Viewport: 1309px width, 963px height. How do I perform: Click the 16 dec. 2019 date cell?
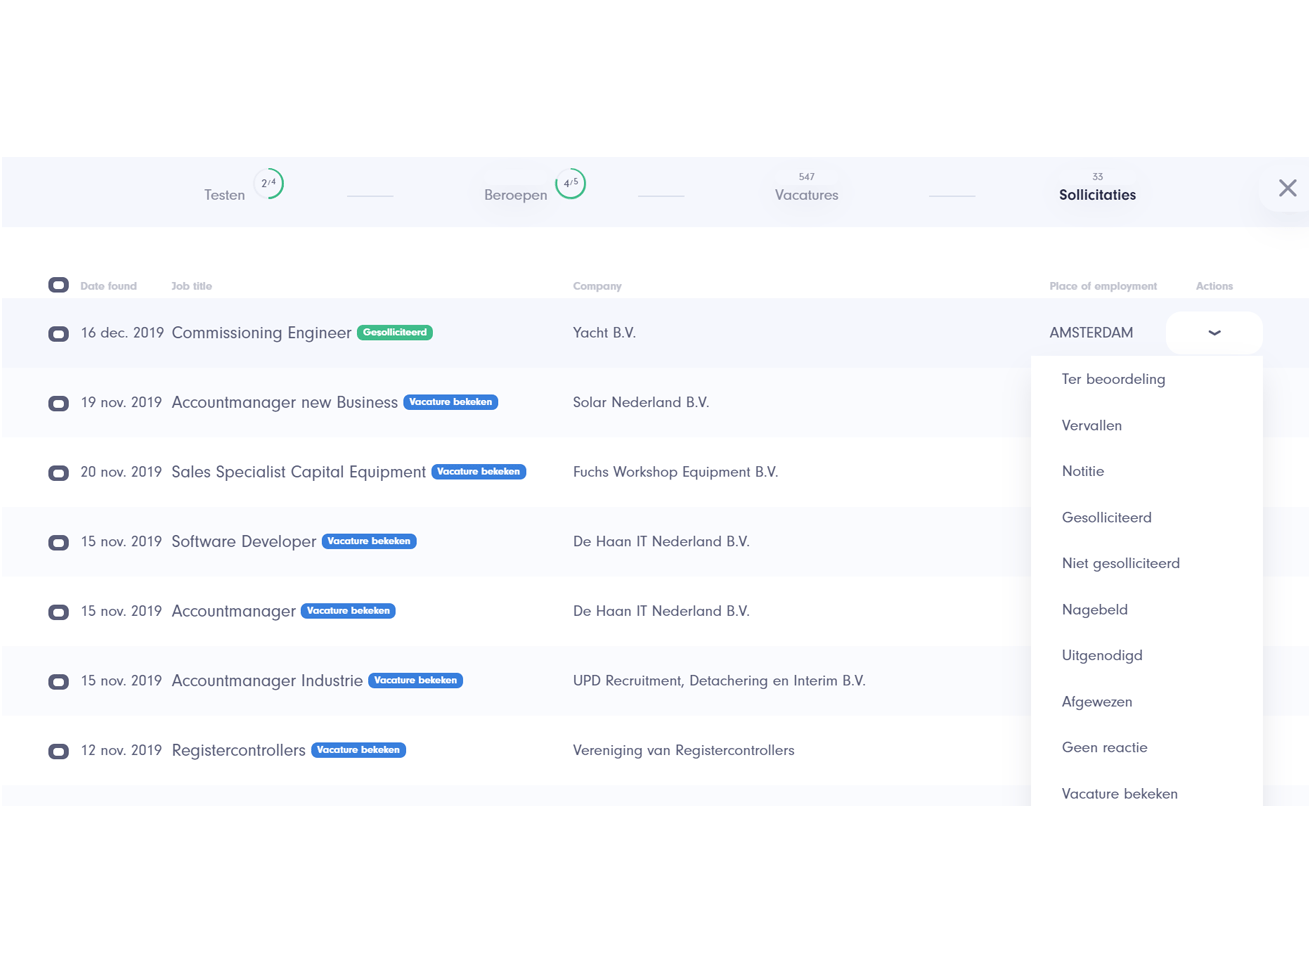pyautogui.click(x=122, y=333)
